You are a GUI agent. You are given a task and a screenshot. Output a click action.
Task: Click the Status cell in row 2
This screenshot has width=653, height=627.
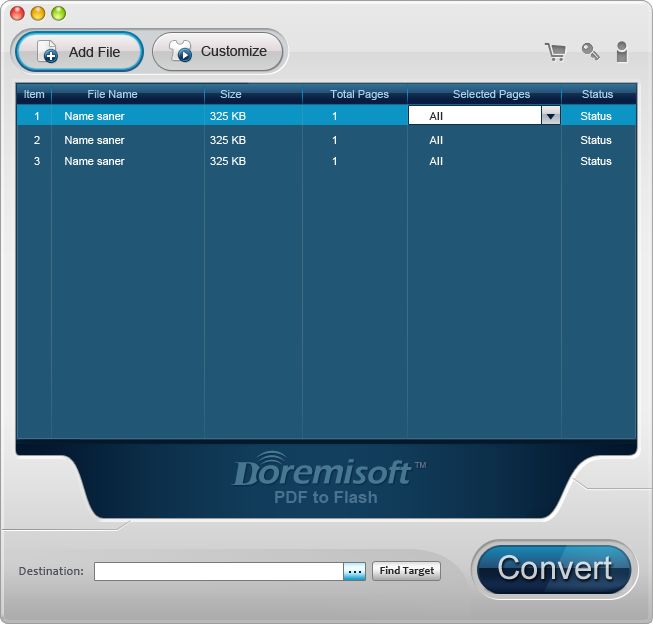pos(596,140)
